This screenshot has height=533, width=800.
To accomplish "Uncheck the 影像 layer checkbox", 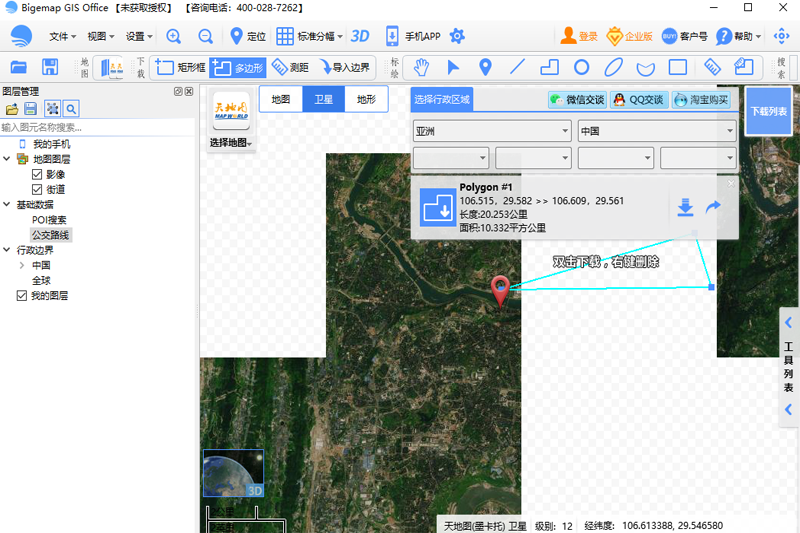I will [37, 174].
